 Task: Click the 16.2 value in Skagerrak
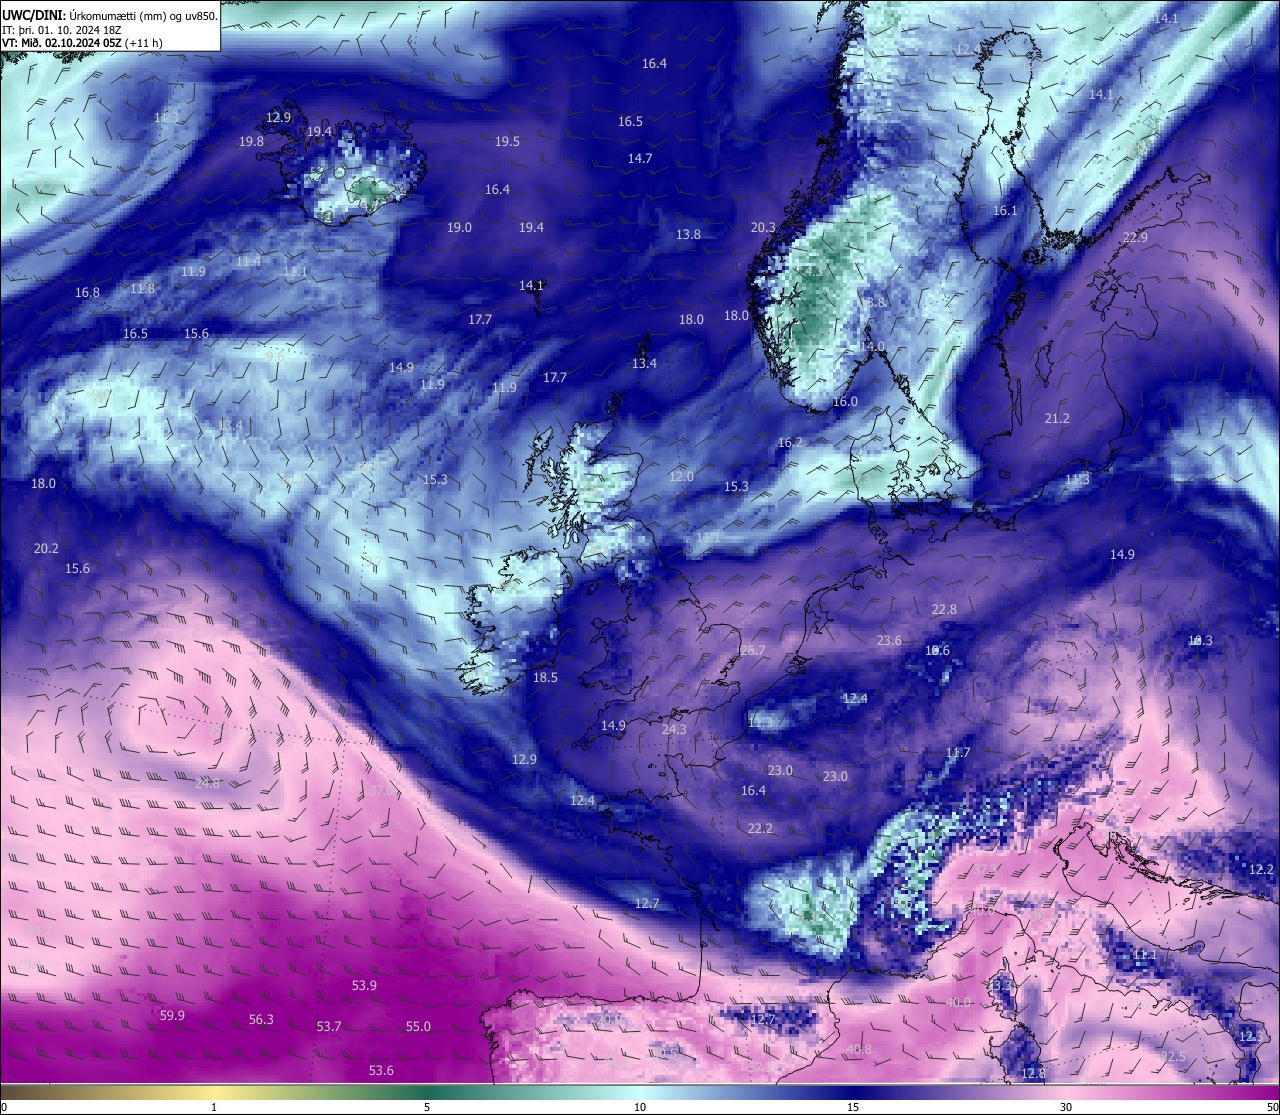(x=790, y=442)
